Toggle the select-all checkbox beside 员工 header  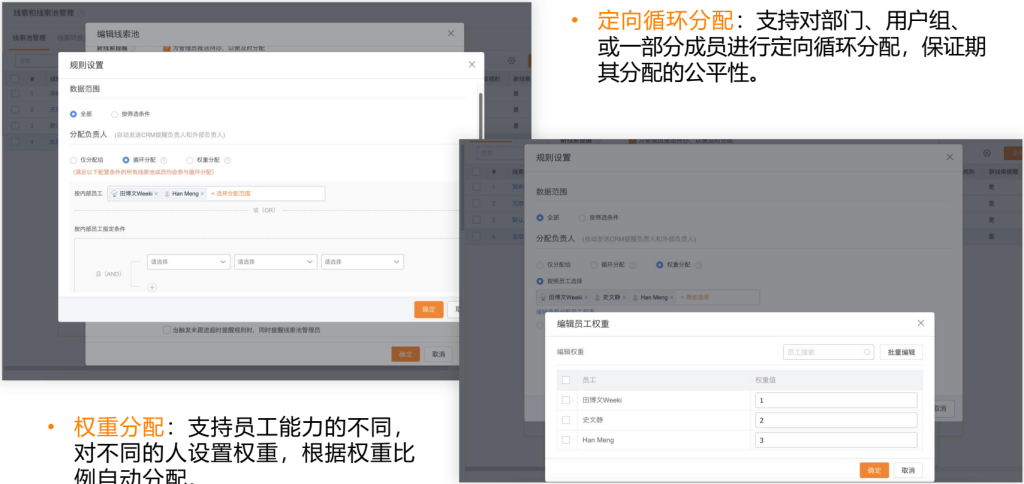[566, 380]
